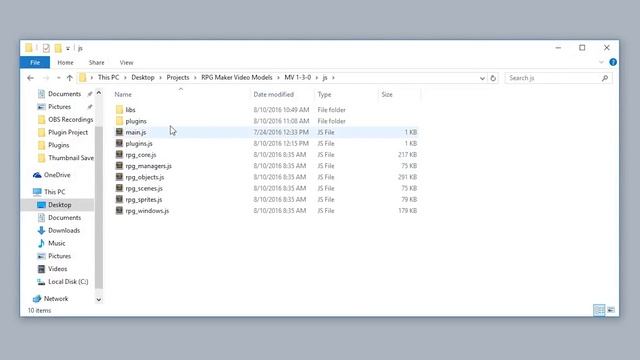Select the main.js file

136,132
